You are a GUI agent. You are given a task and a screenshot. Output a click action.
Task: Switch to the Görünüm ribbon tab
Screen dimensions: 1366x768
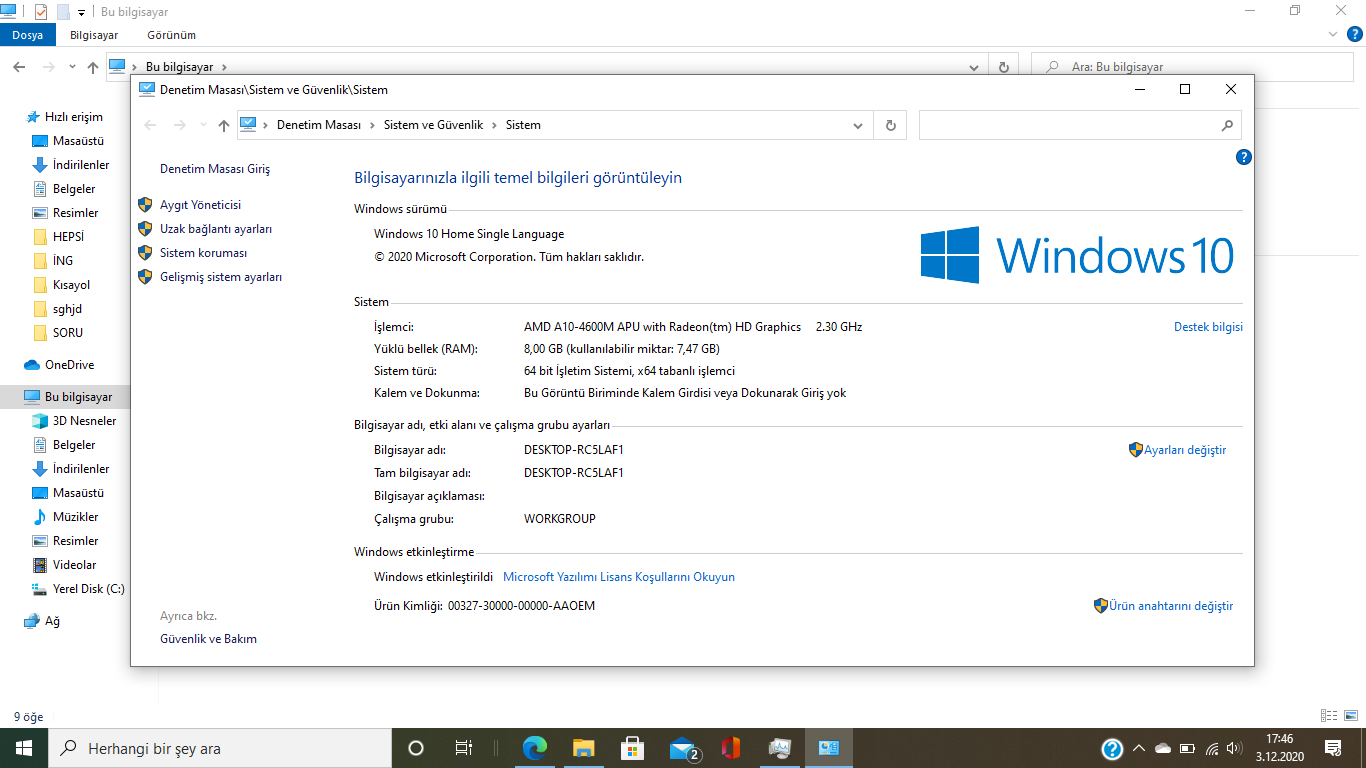coord(171,35)
